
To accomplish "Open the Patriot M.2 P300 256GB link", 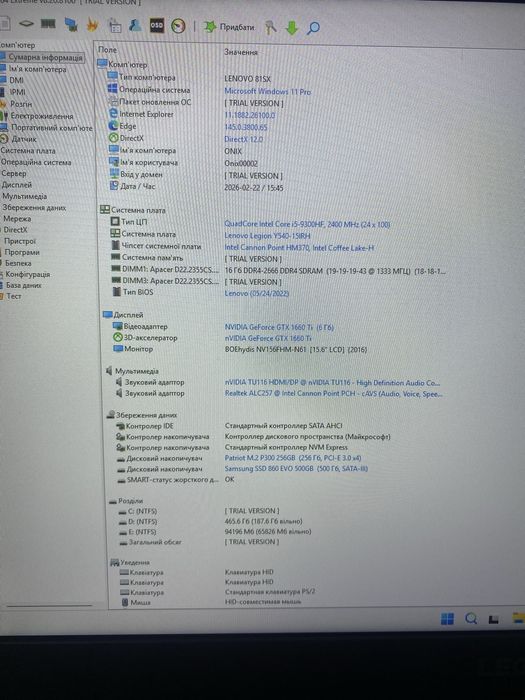I will pyautogui.click(x=293, y=458).
